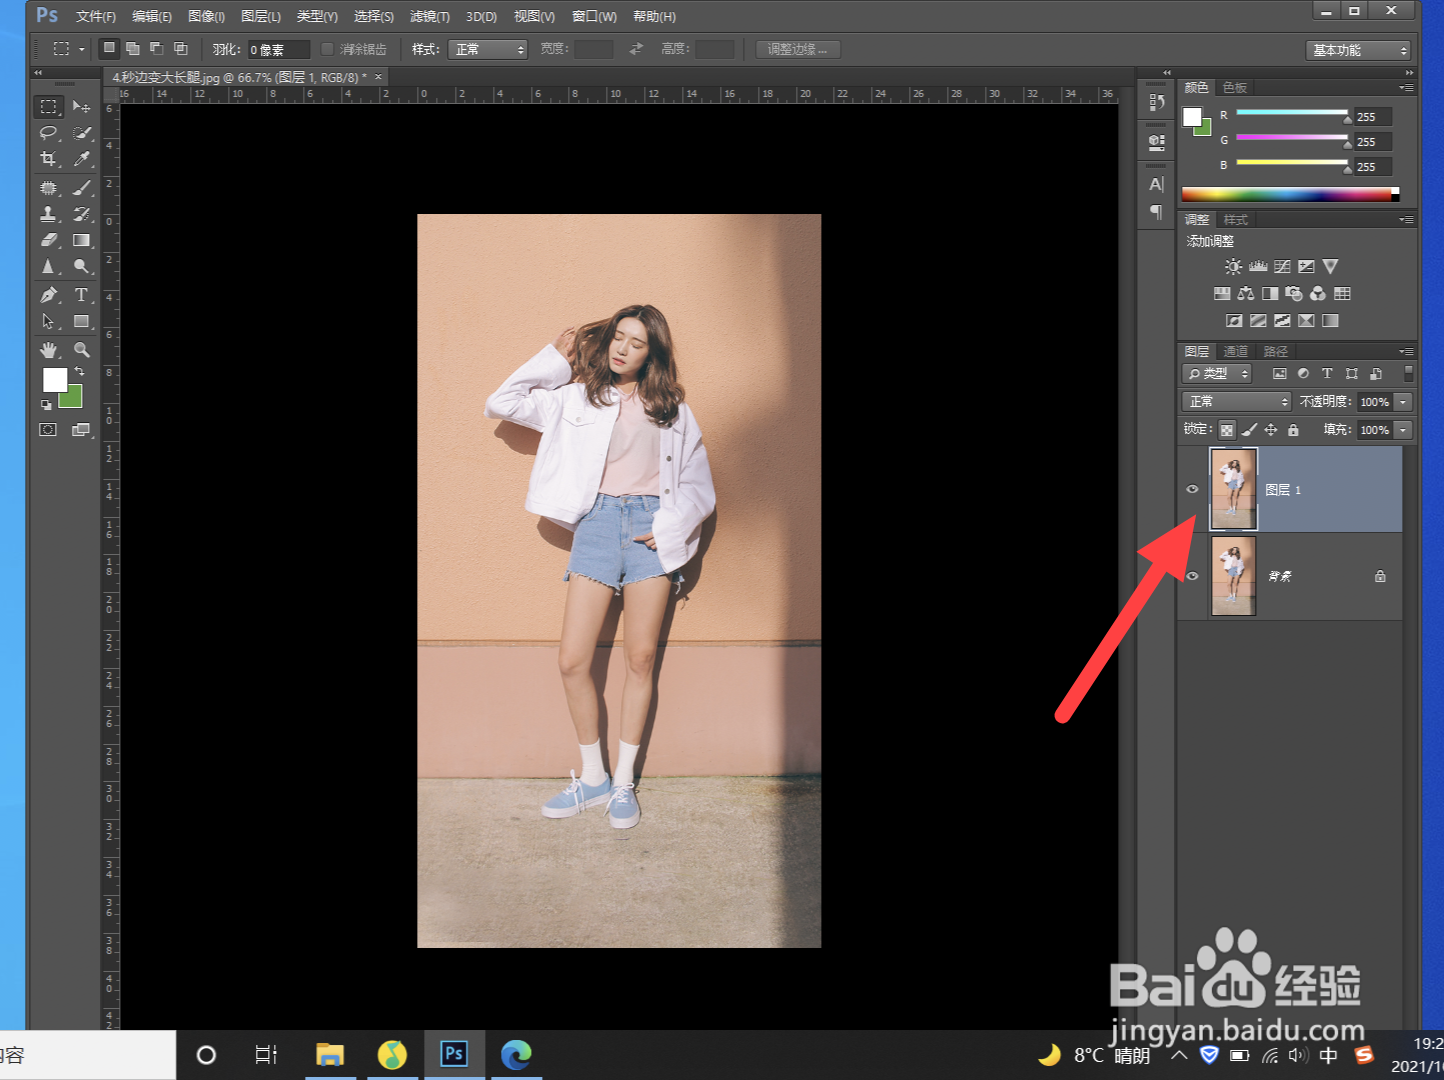Open the 样式 style dropdown (正常)
This screenshot has height=1080, width=1444.
coord(487,49)
